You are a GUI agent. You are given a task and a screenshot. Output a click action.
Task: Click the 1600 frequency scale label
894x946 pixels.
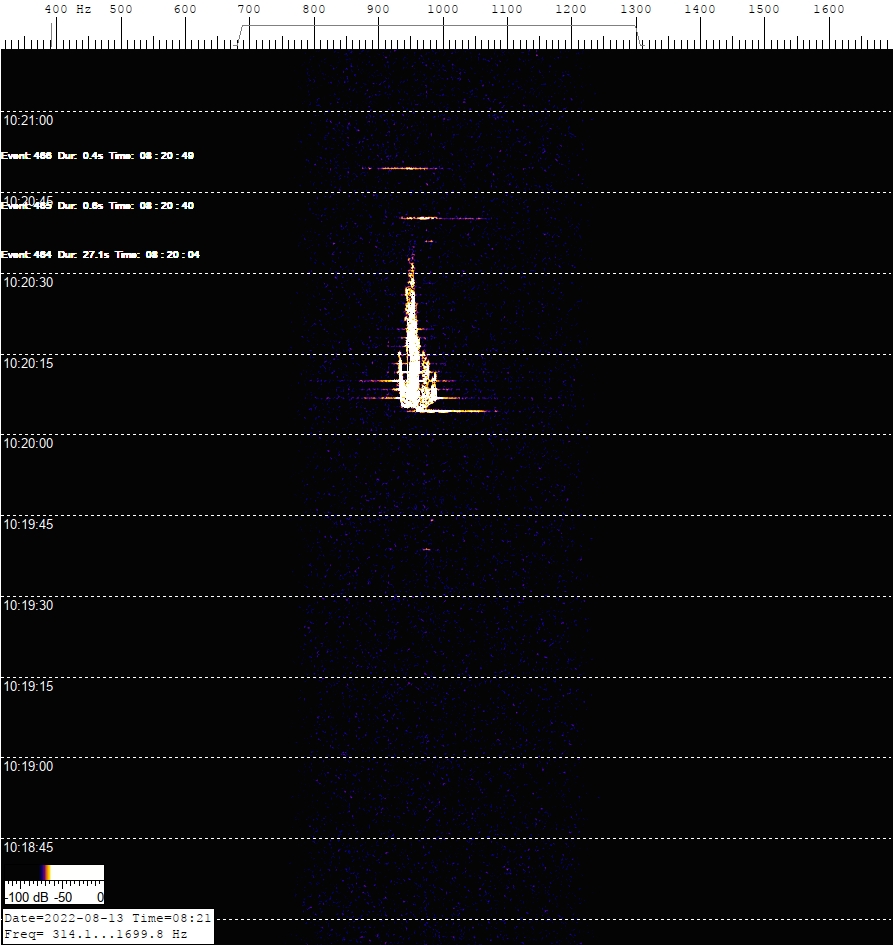[829, 9]
